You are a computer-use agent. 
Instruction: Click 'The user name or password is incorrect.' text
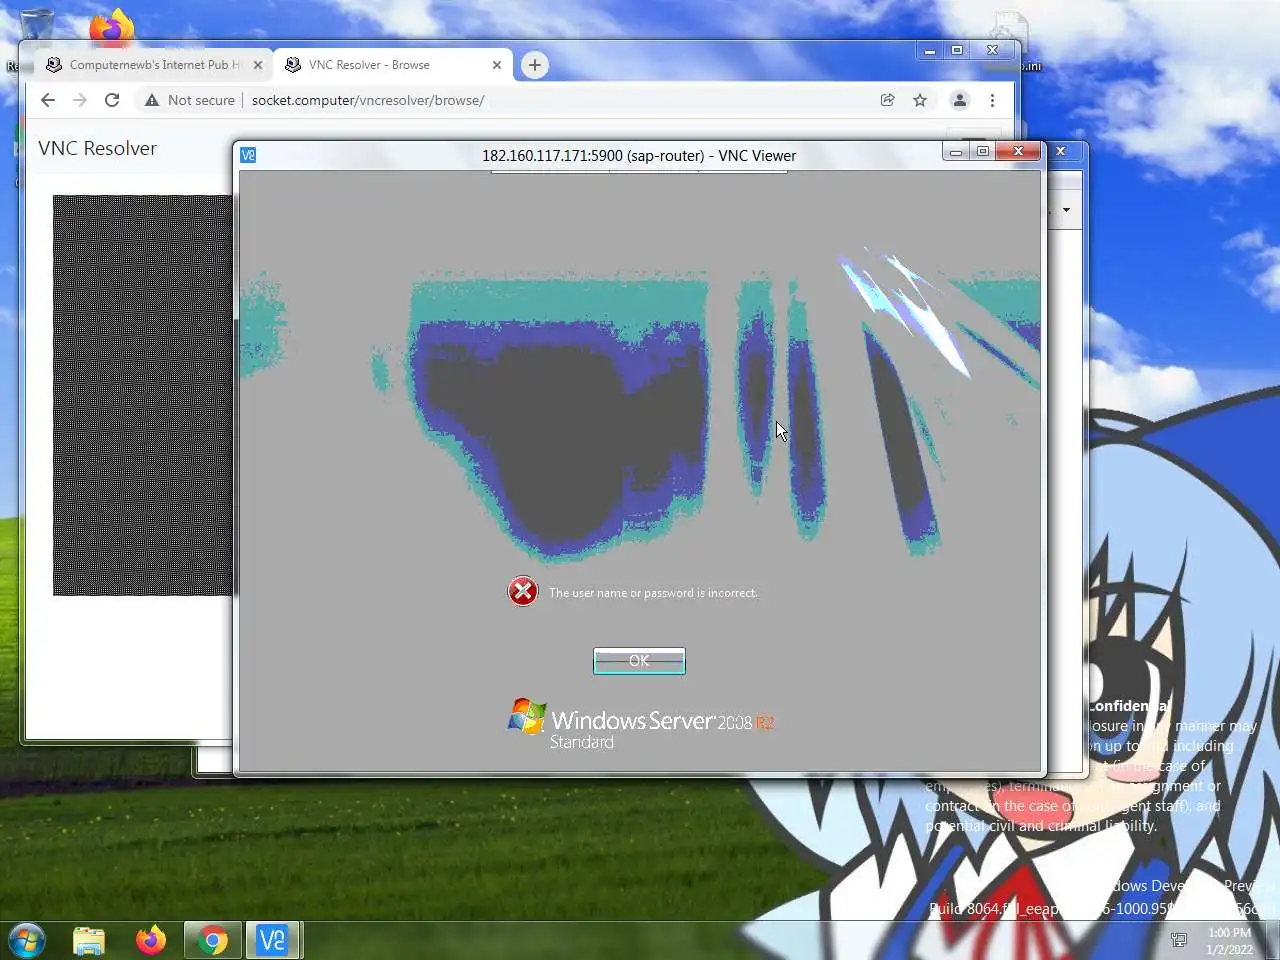(x=653, y=593)
